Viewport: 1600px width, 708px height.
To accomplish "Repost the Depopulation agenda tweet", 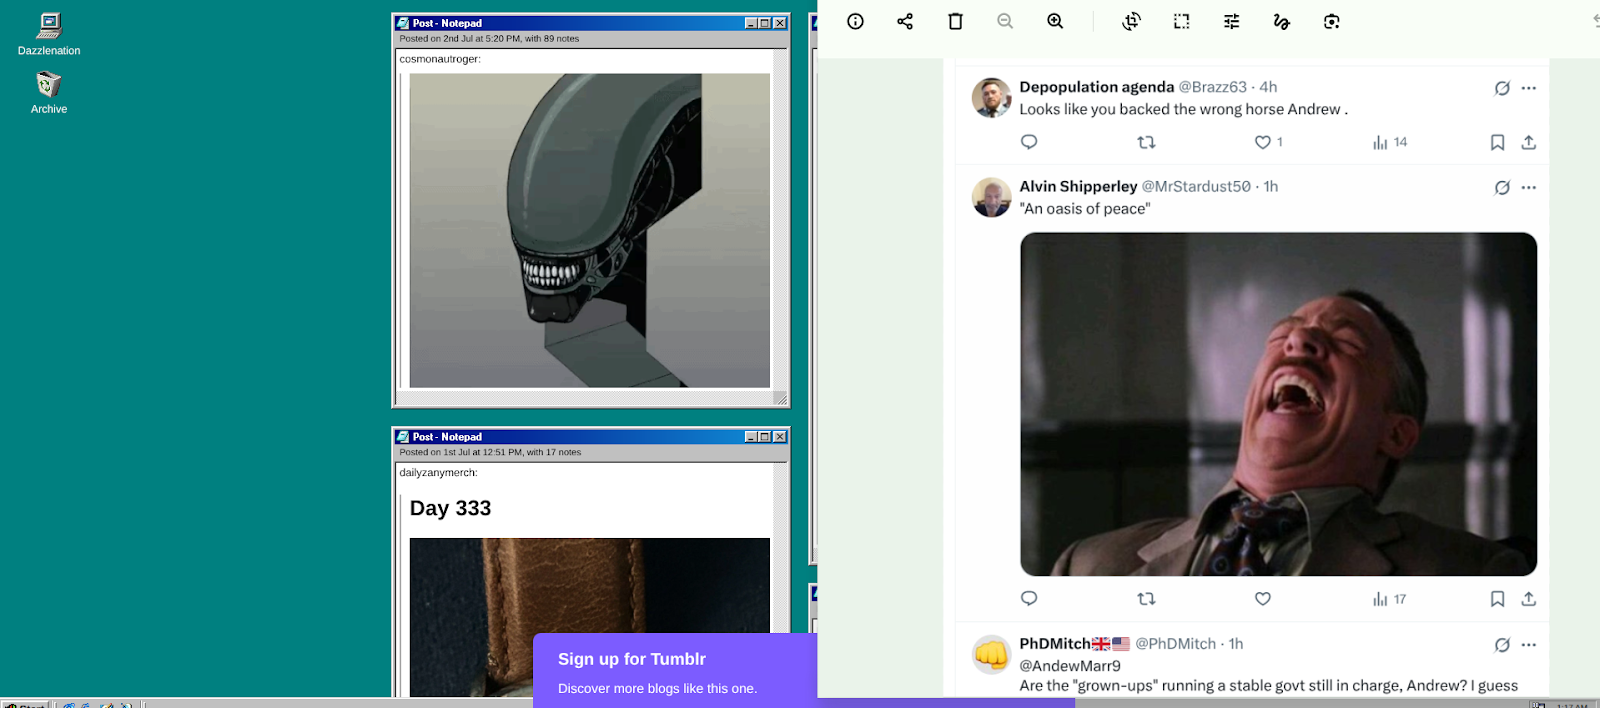I will point(1146,142).
